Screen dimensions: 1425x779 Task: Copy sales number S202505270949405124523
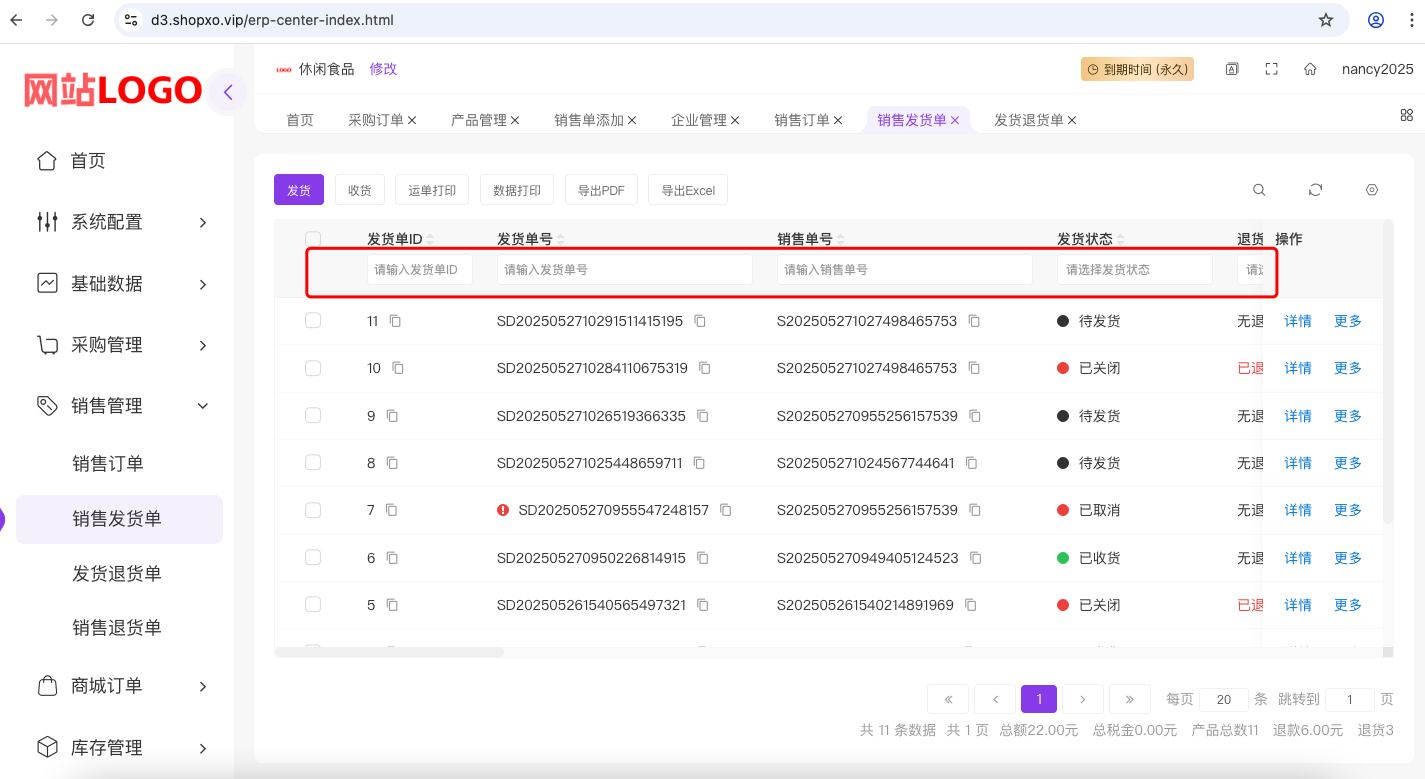(975, 558)
